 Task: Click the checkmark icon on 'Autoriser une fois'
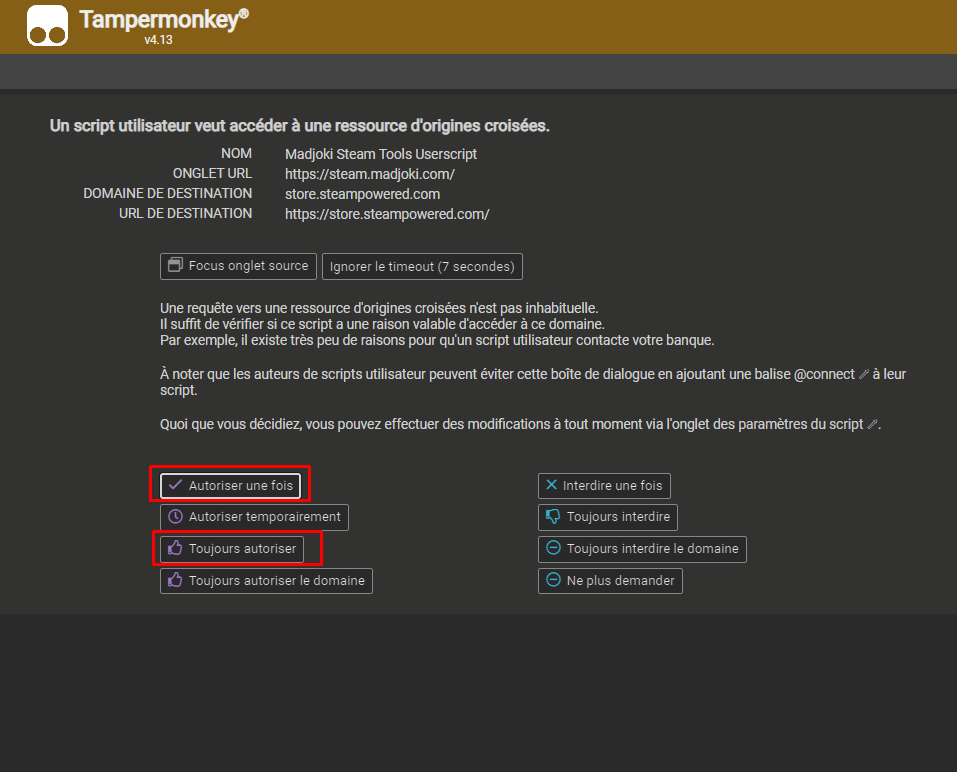175,485
